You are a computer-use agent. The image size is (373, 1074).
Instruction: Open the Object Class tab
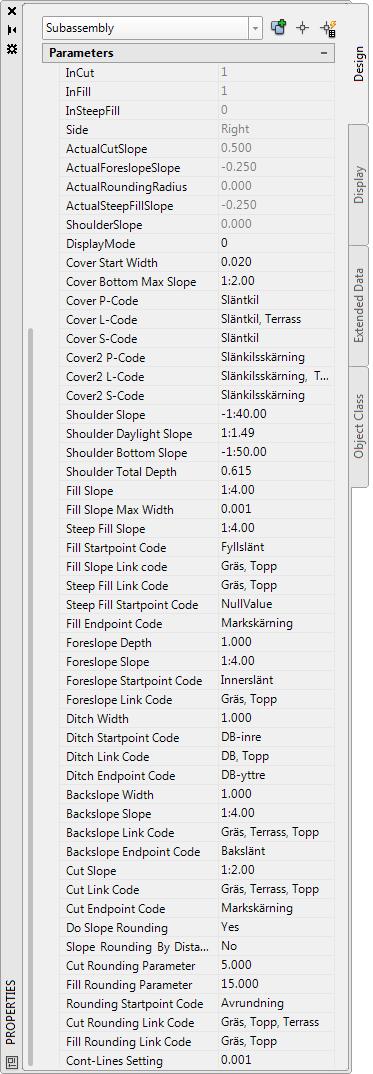click(359, 427)
